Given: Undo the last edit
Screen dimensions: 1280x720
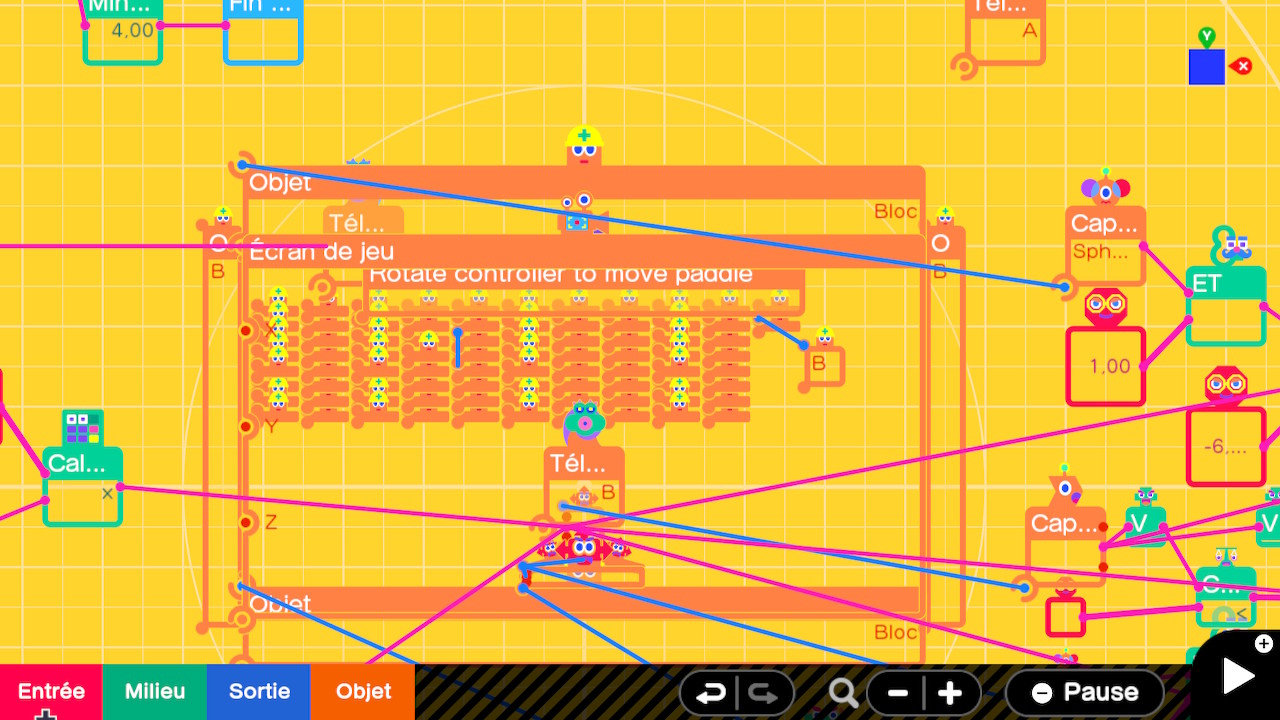Looking at the screenshot, I should [x=711, y=692].
